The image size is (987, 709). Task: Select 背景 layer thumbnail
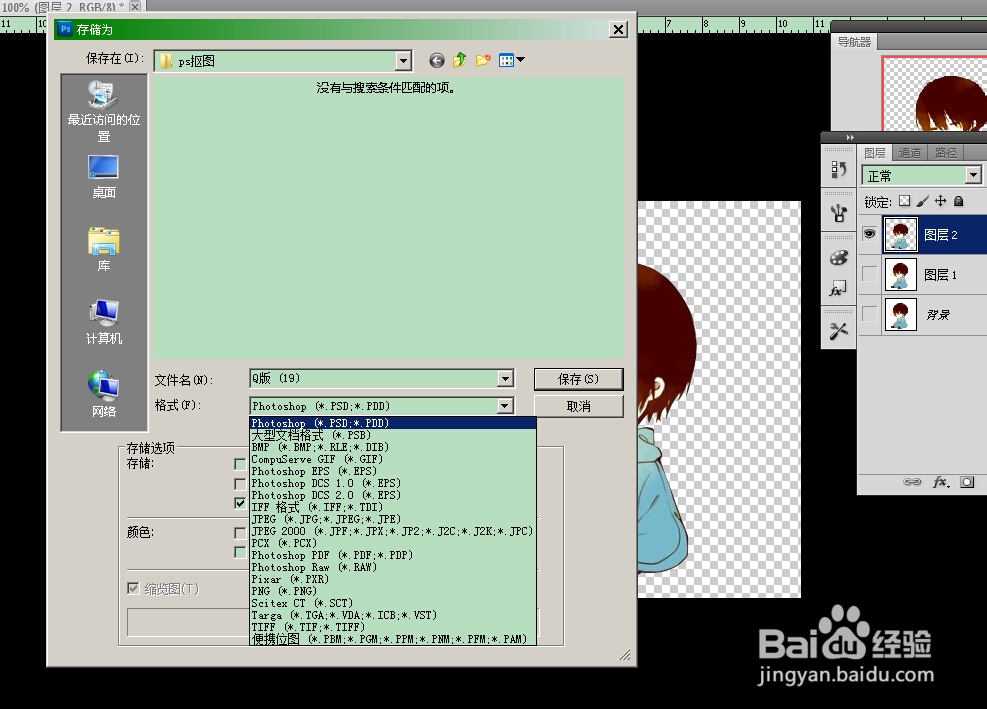[900, 314]
